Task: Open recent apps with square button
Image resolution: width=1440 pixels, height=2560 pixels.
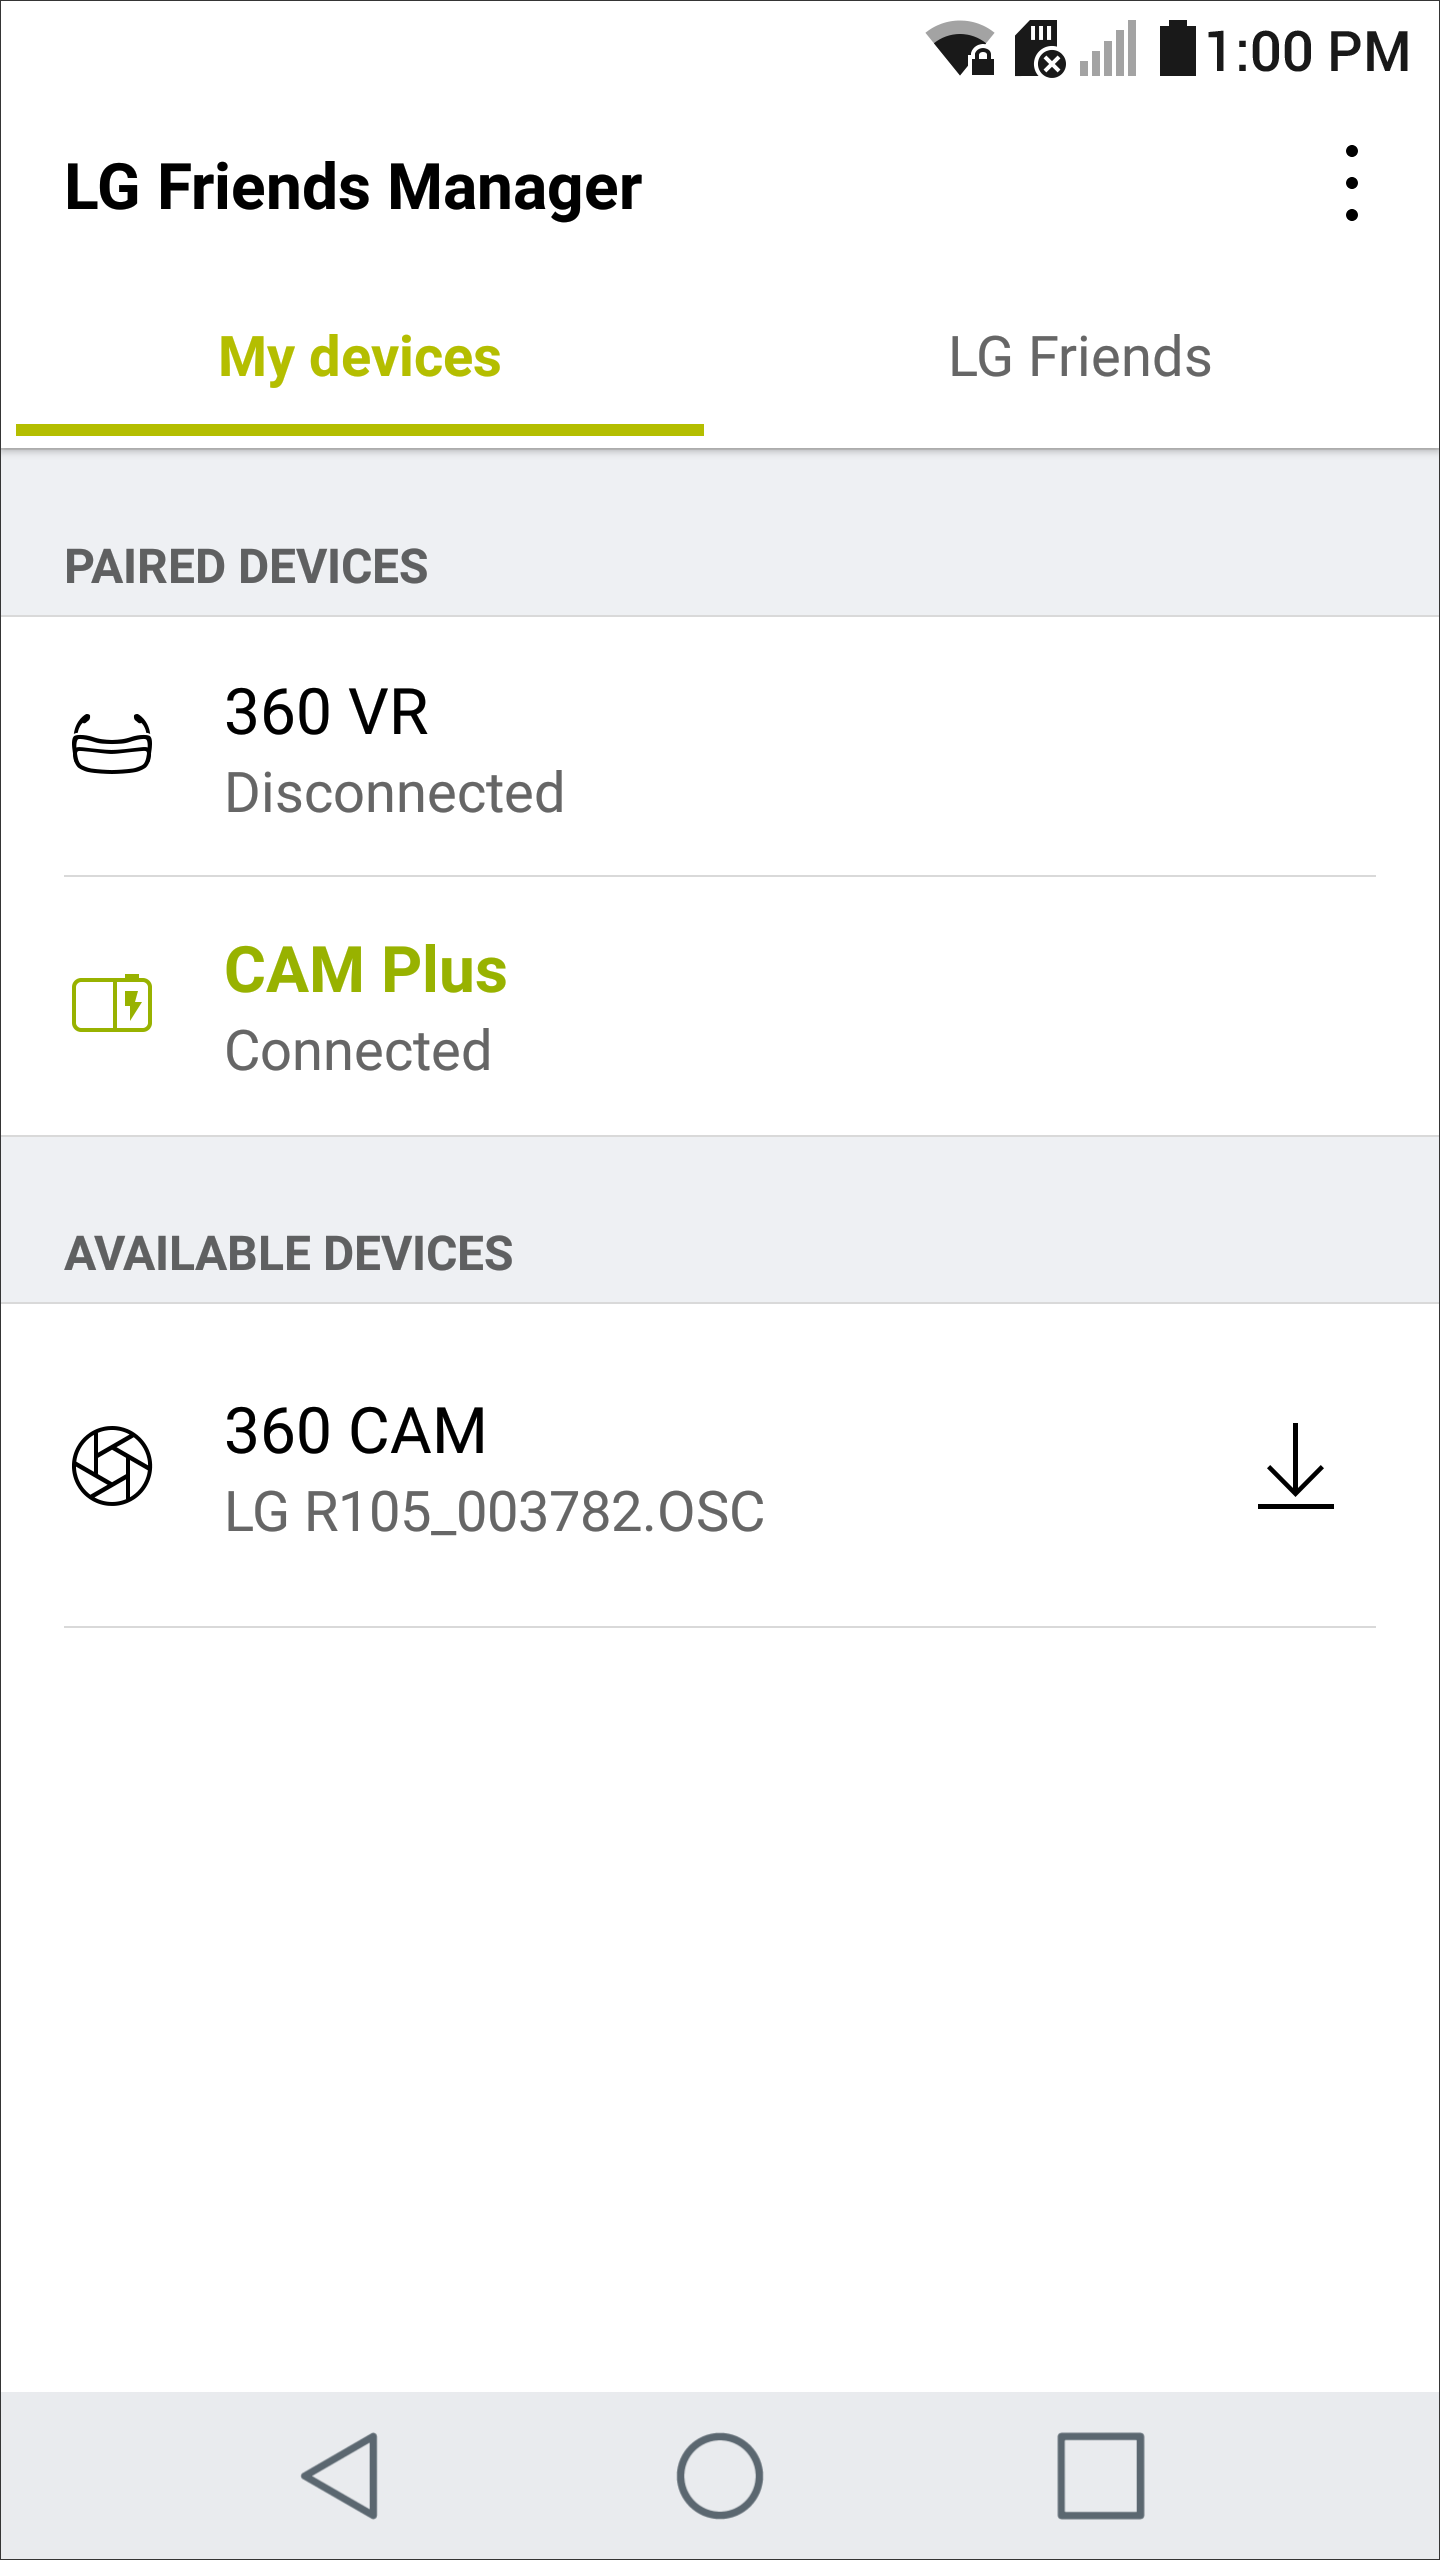Action: pyautogui.click(x=1101, y=2476)
